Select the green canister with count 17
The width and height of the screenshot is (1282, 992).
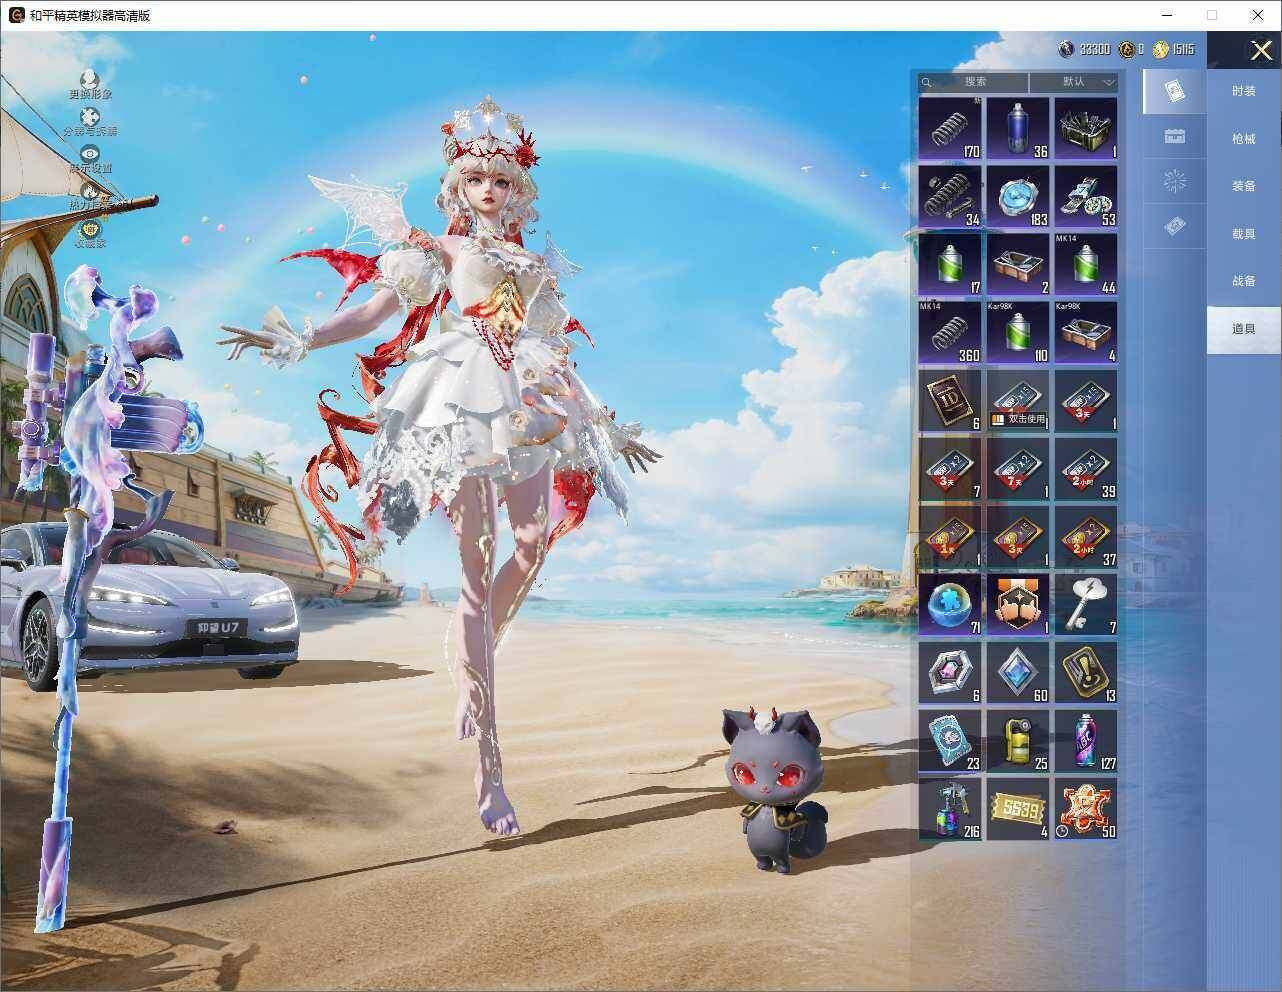[950, 264]
